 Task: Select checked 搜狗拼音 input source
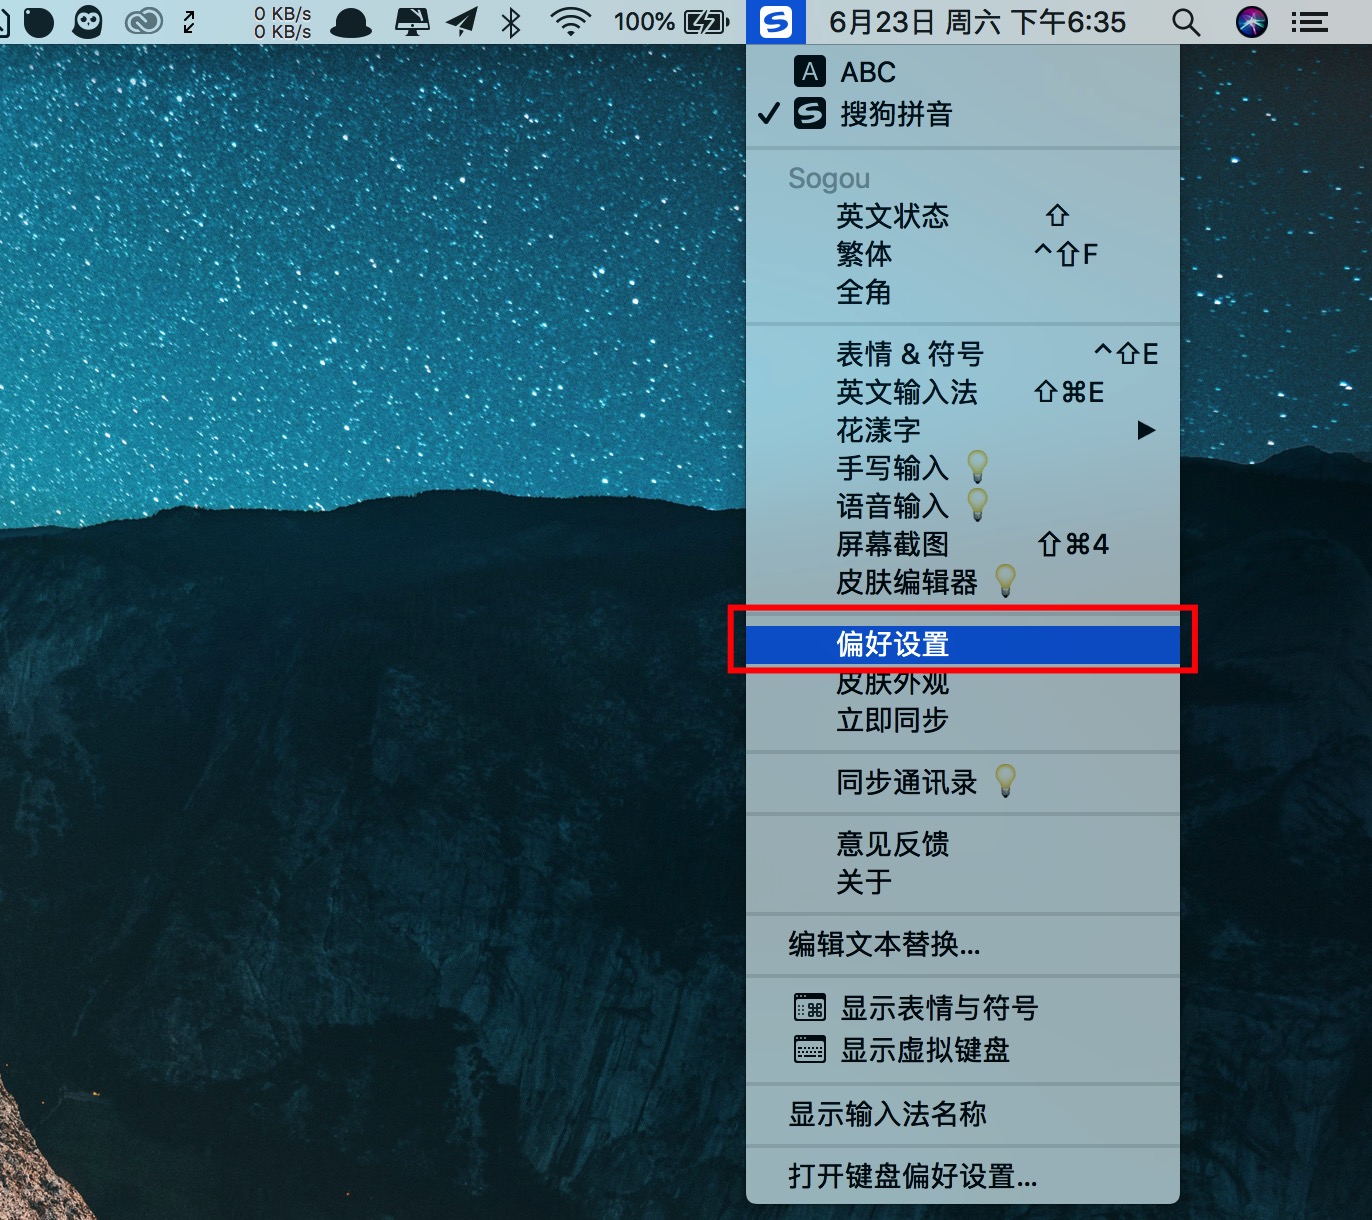(895, 114)
